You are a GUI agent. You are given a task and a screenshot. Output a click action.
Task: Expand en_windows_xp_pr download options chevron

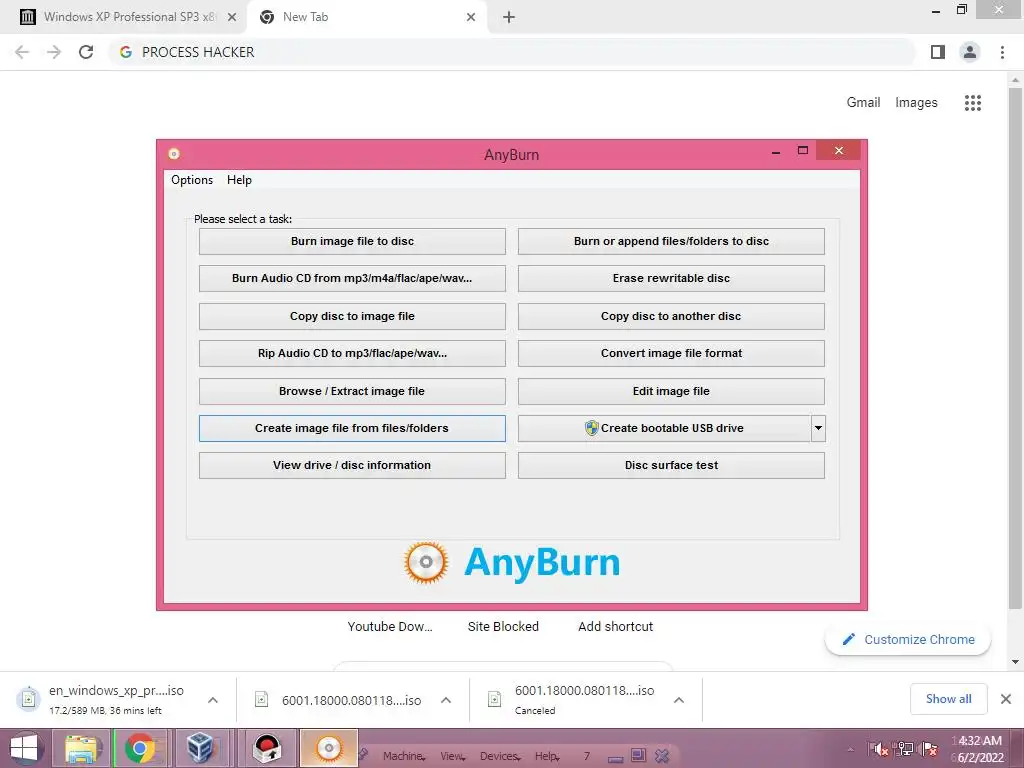(x=213, y=700)
